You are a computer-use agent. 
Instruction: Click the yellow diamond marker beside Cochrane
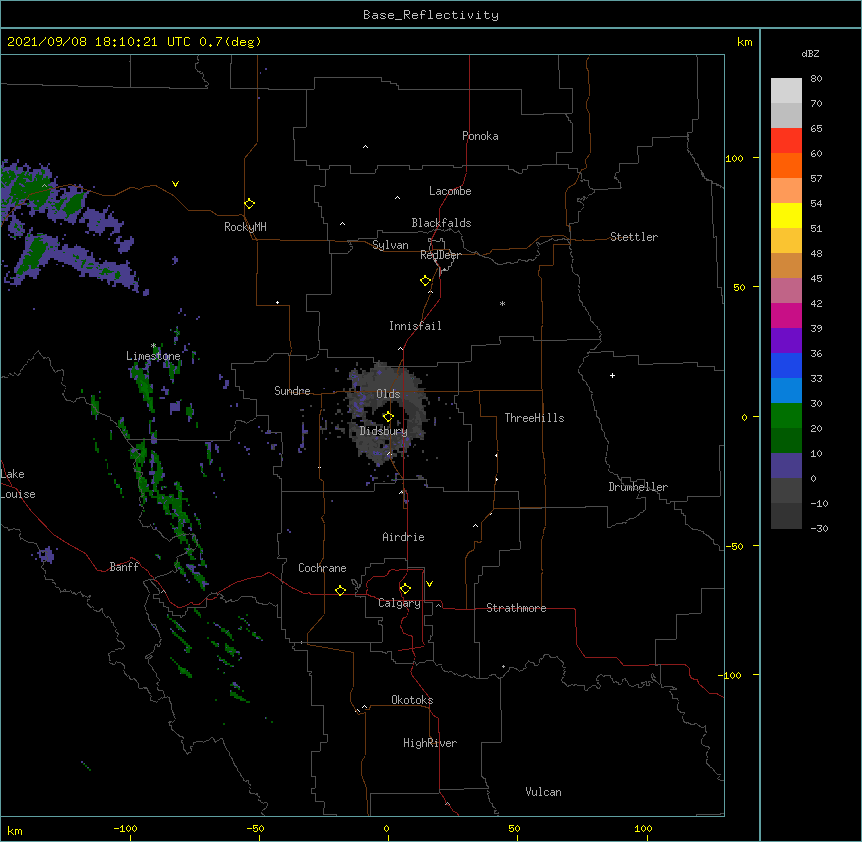340,590
